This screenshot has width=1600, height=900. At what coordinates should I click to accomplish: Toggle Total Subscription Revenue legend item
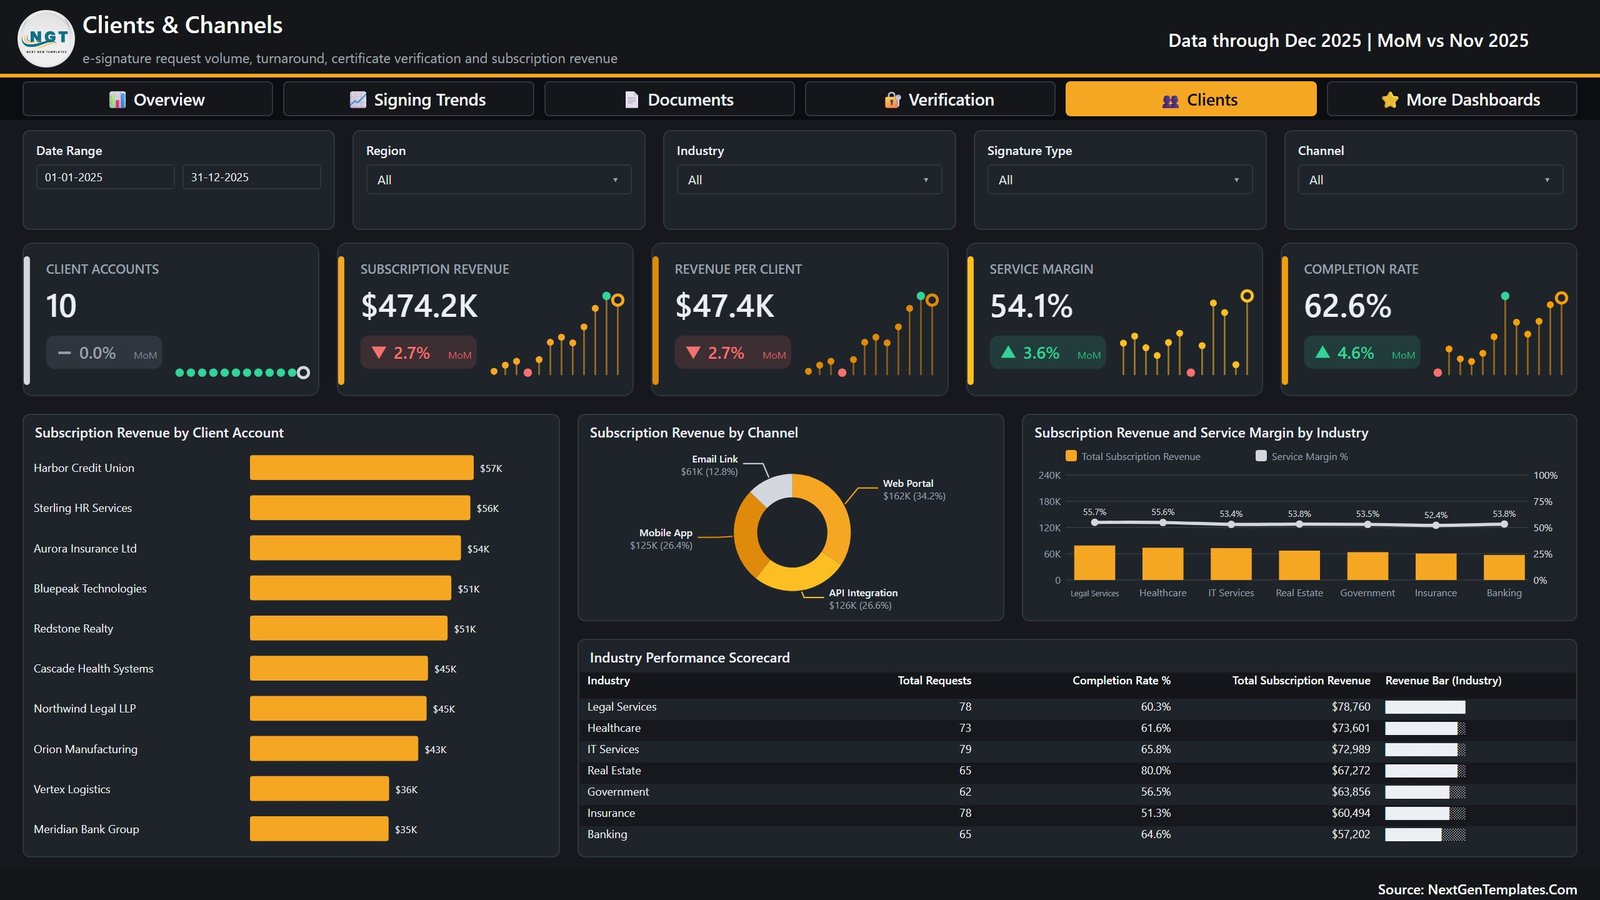(x=1133, y=456)
